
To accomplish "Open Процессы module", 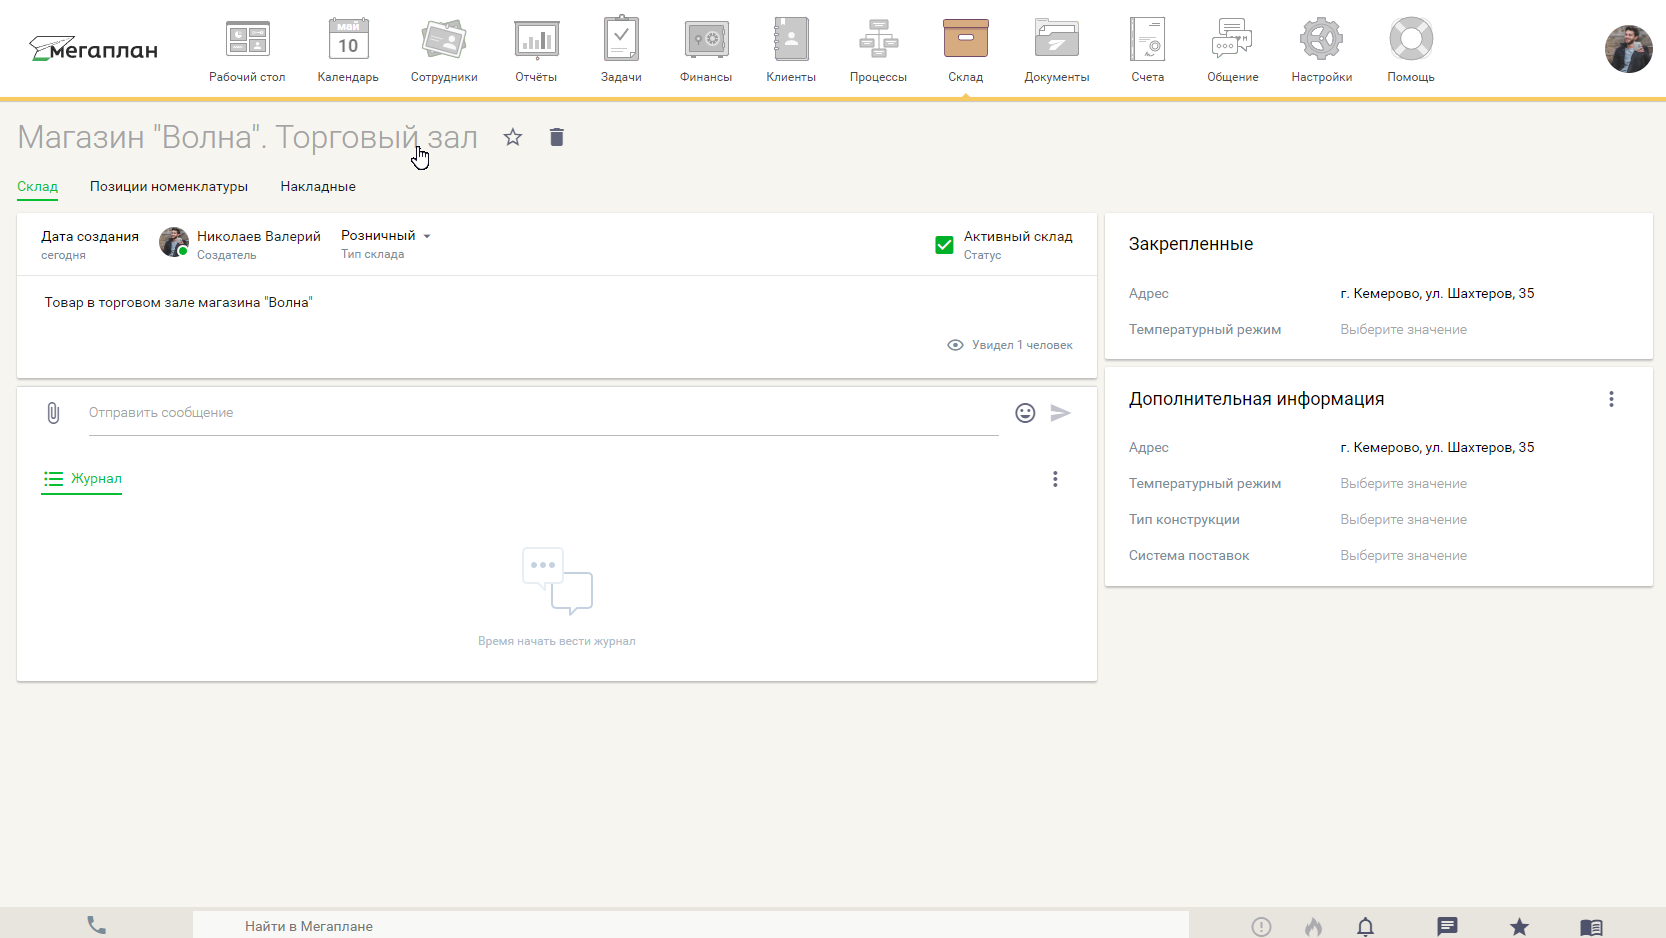I will (x=878, y=50).
